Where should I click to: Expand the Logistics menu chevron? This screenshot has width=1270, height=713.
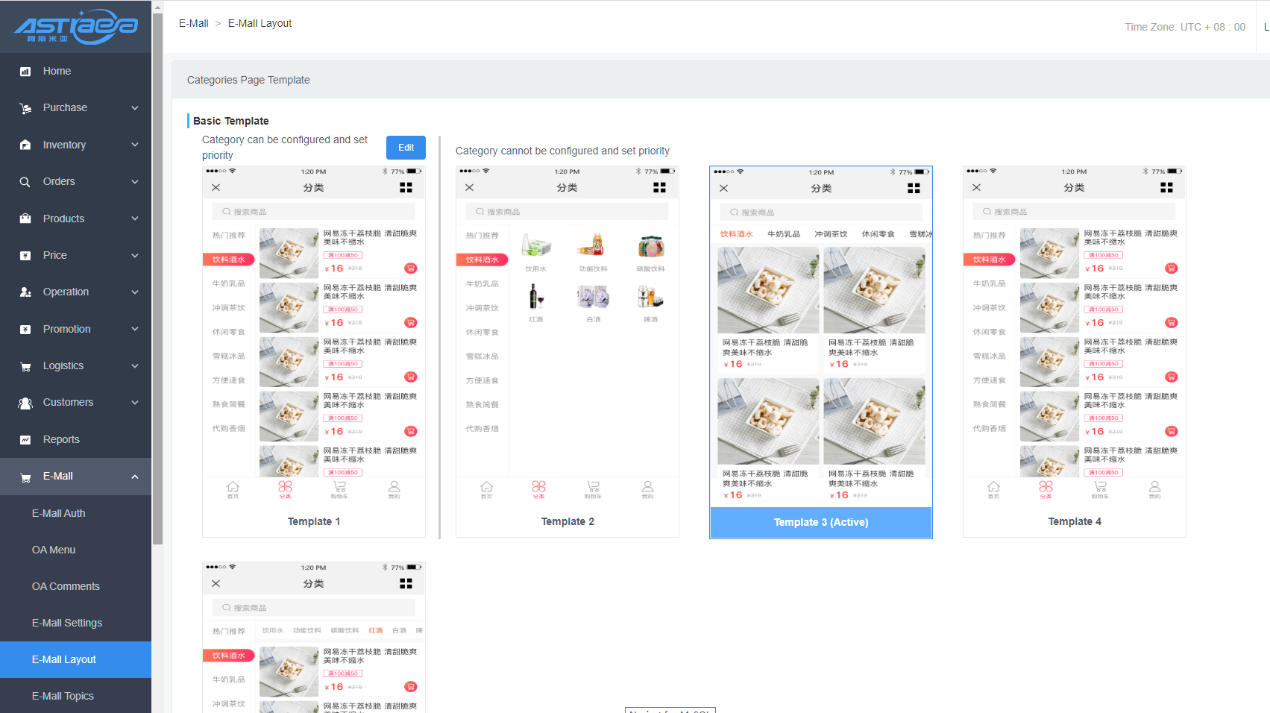click(135, 366)
